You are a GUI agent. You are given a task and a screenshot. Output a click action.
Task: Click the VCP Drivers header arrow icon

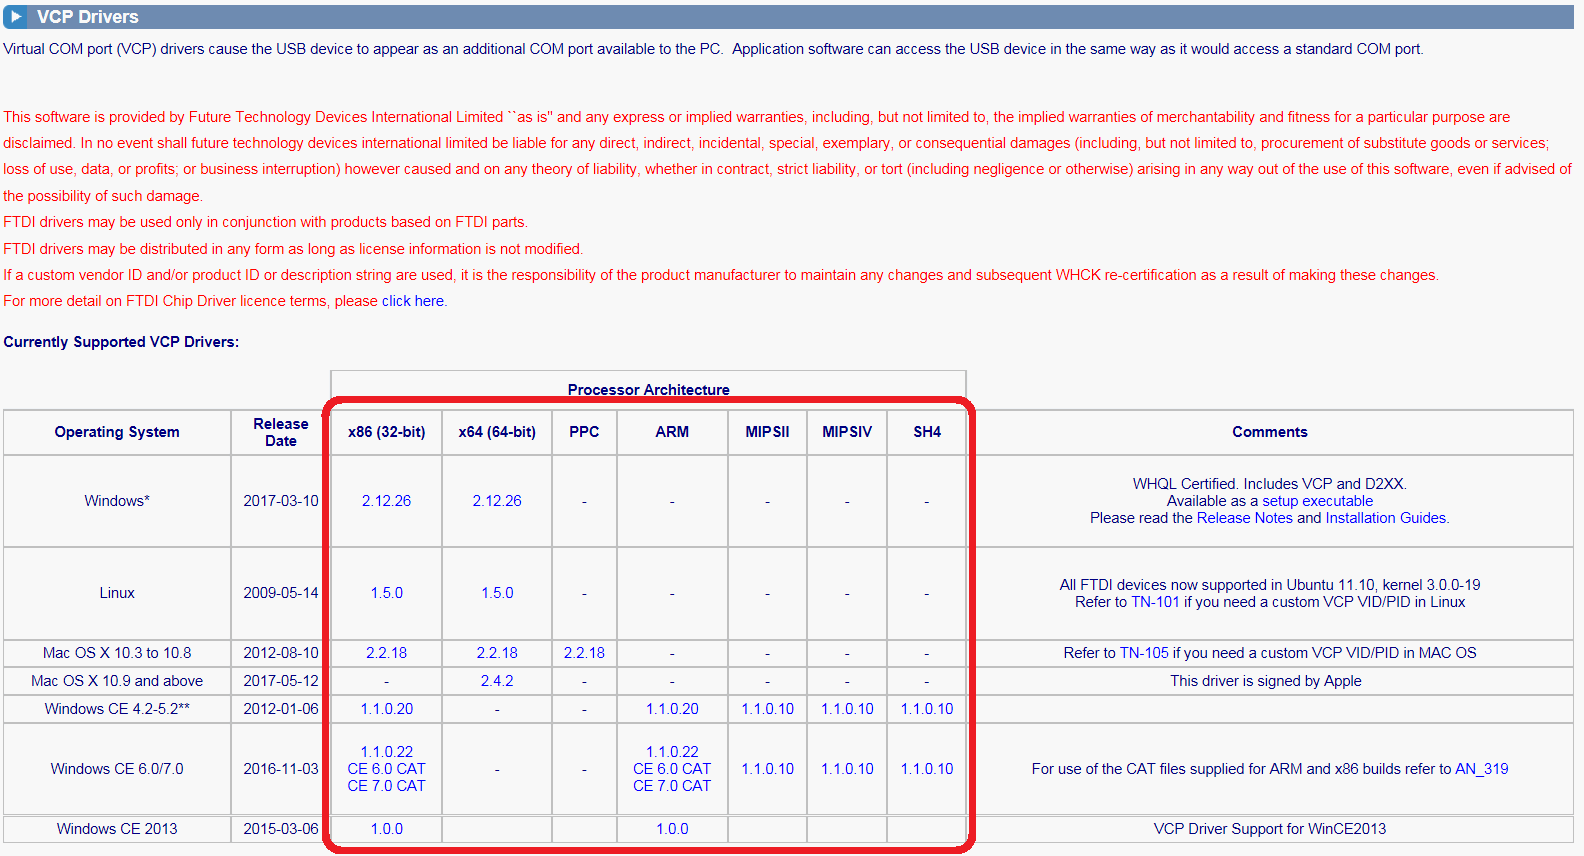pyautogui.click(x=16, y=17)
